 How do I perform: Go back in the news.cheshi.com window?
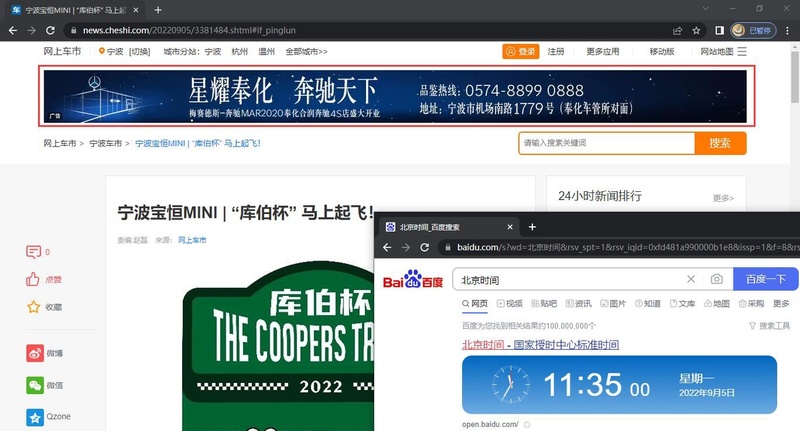coord(13,31)
